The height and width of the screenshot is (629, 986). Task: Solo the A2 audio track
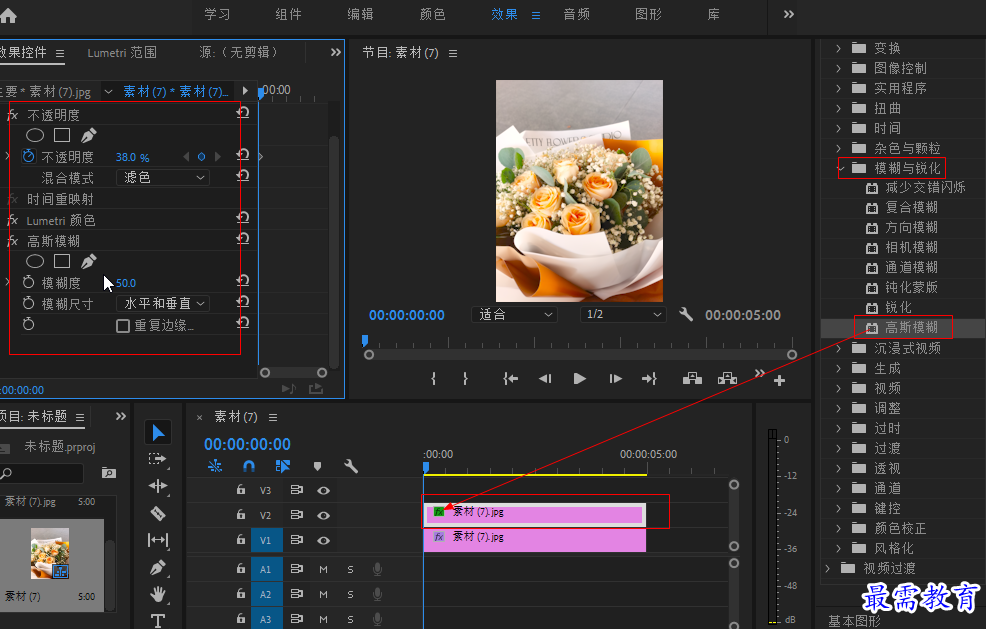350,594
